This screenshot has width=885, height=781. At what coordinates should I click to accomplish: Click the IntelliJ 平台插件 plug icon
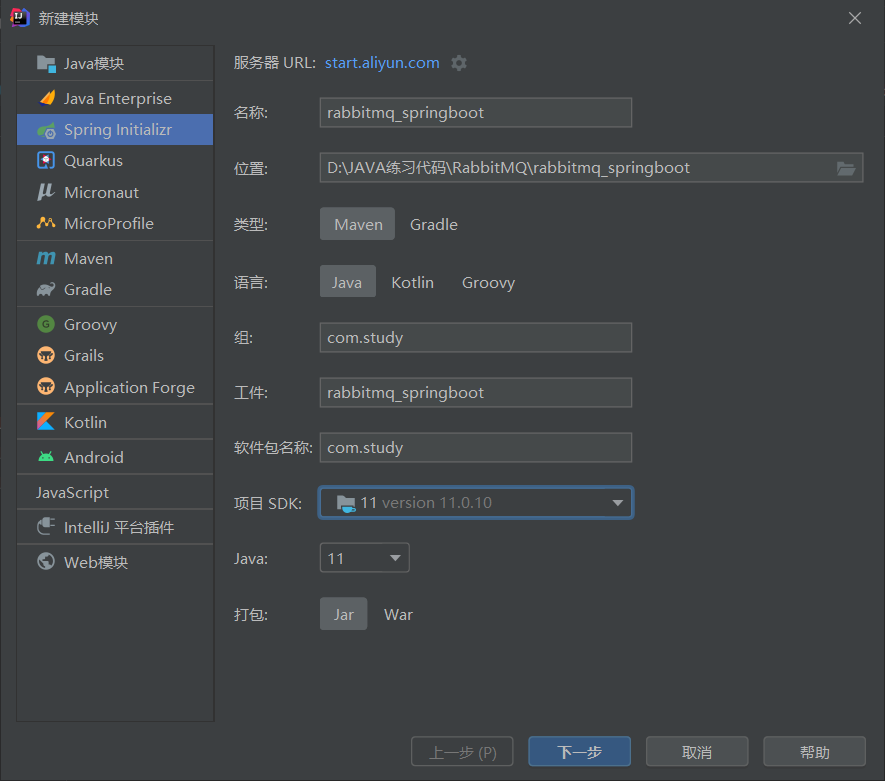click(x=46, y=527)
